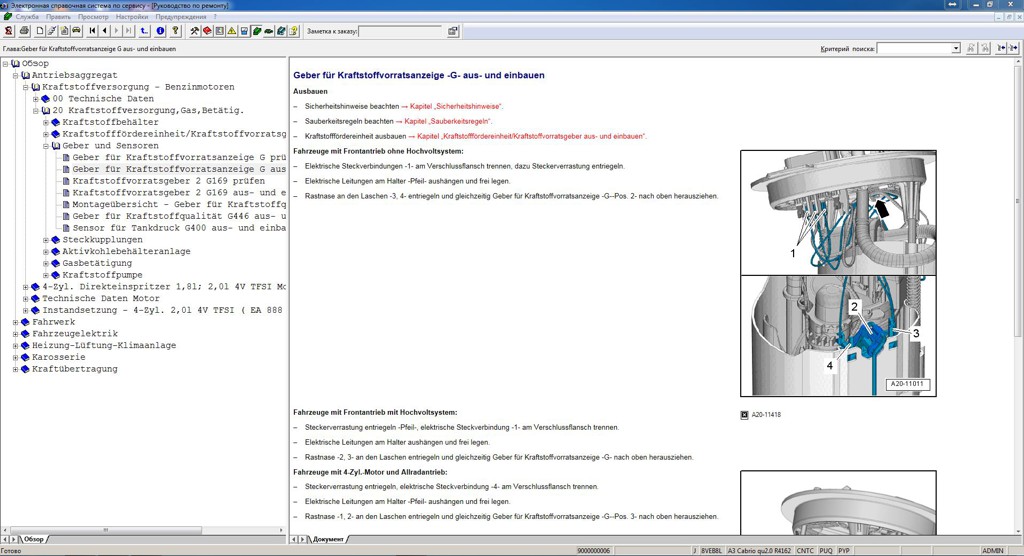
Task: Click the fuel sender illustration A20-11011
Action: tap(838, 273)
